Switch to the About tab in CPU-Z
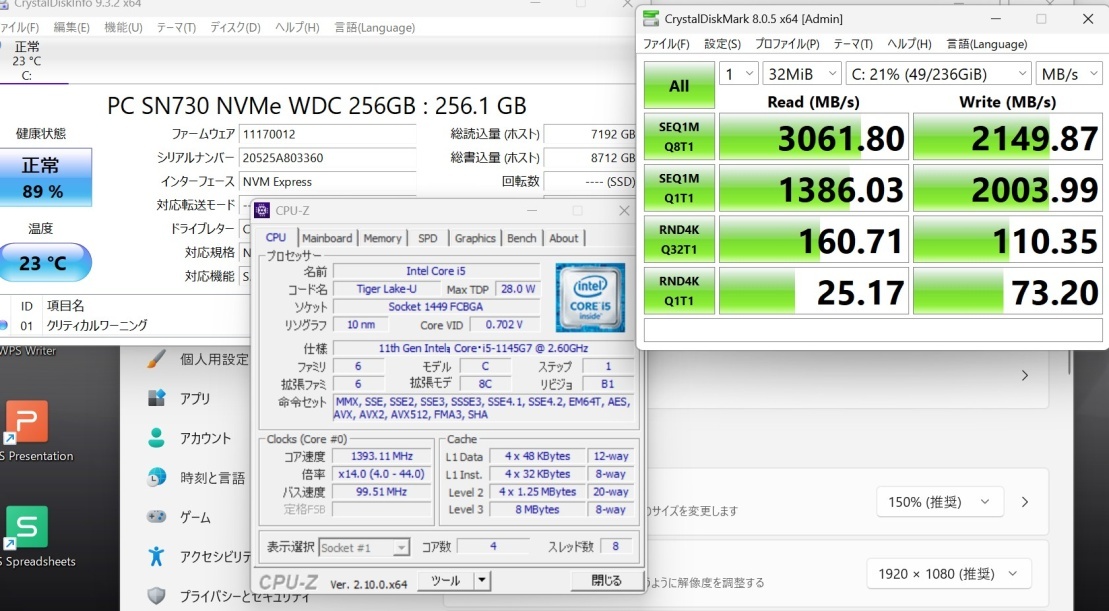 (x=564, y=238)
